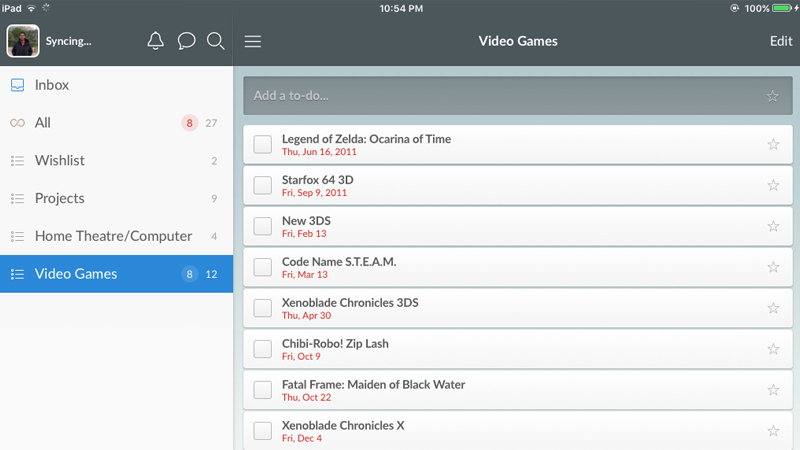Image resolution: width=800 pixels, height=450 pixels.
Task: Click list icon beside Home Theatre/Computer
Action: pyautogui.click(x=17, y=236)
